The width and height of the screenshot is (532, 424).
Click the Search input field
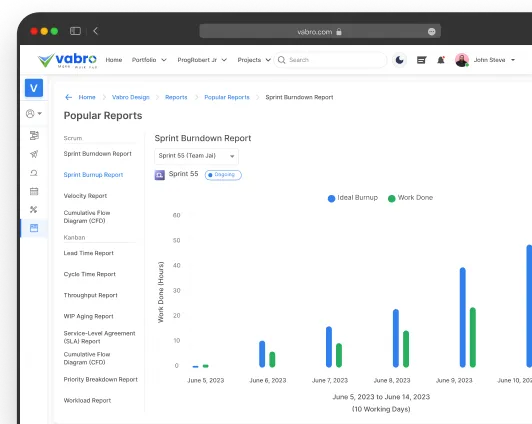330,60
